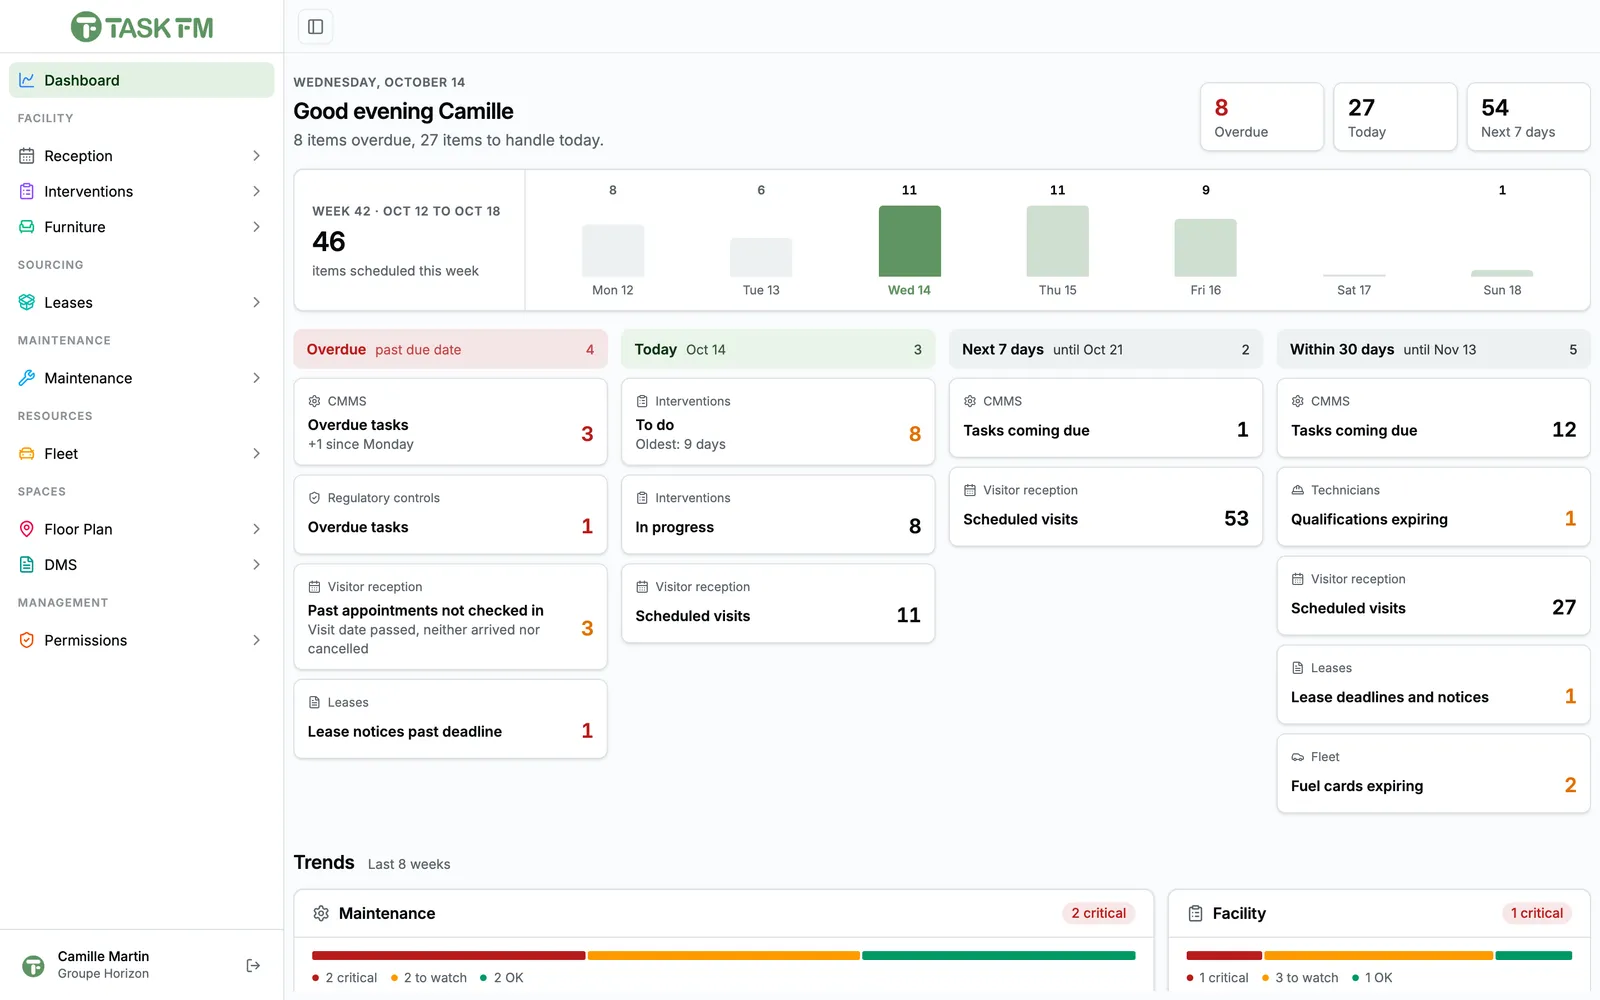Open Past appointments not checked in card
This screenshot has width=1600, height=1000.
(450, 617)
